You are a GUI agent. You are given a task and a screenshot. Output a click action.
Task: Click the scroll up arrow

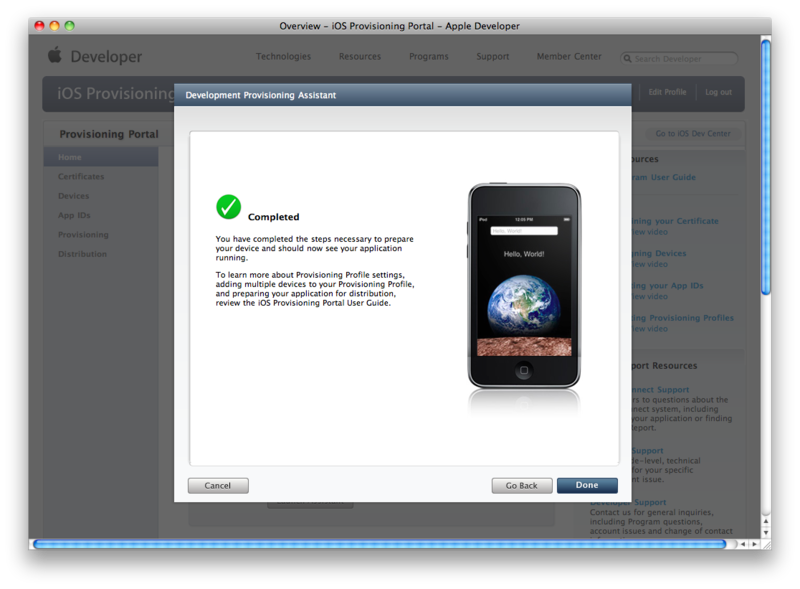coord(766,522)
